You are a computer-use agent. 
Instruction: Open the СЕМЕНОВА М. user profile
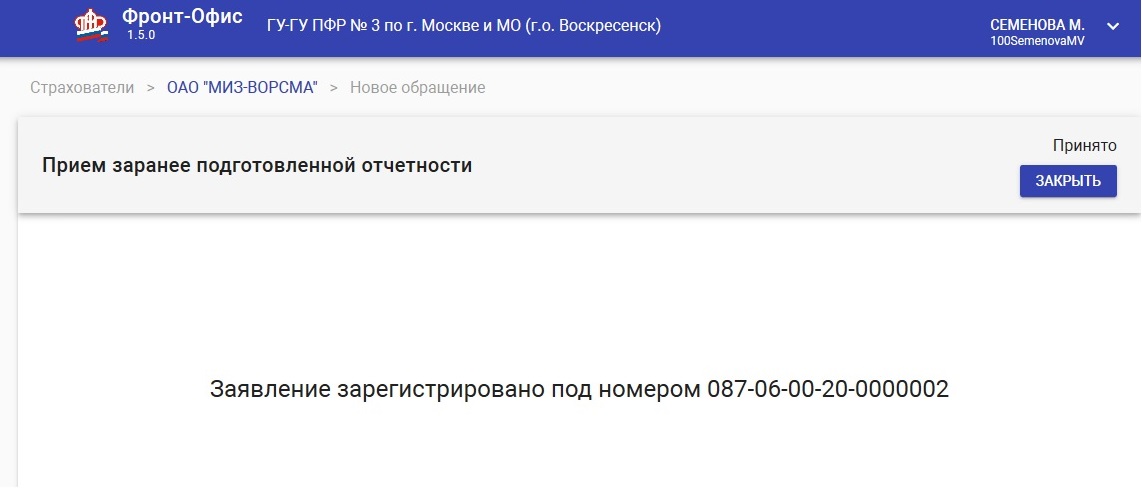point(1037,25)
